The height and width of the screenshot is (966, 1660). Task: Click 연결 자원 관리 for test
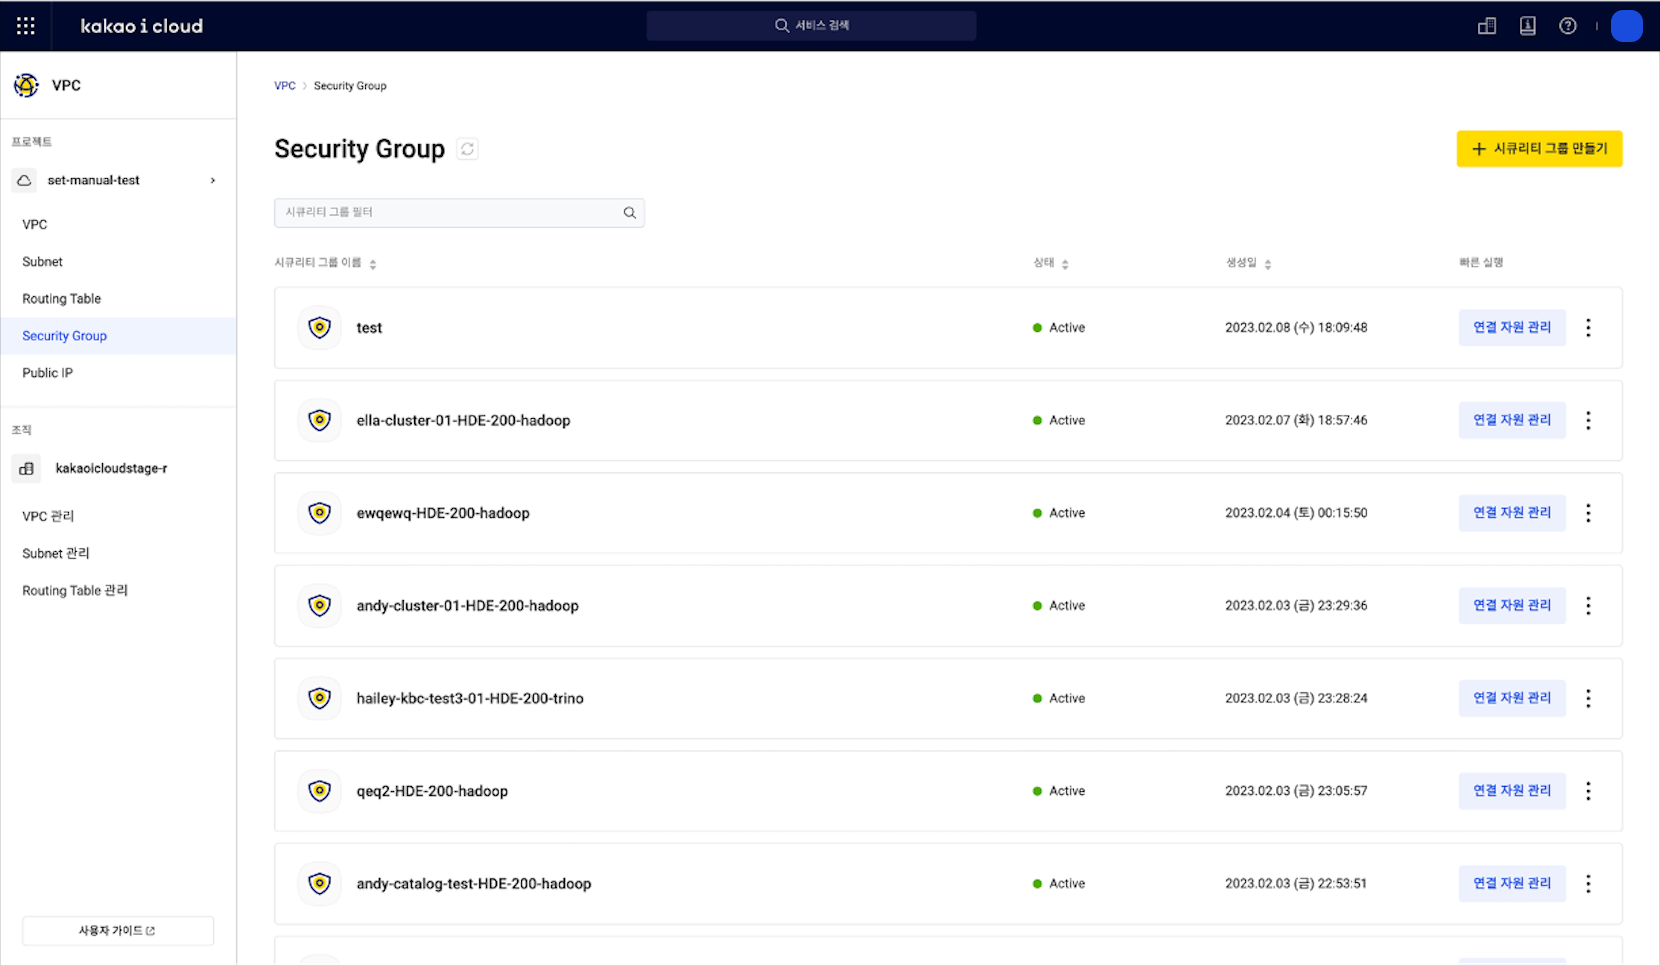click(1512, 328)
